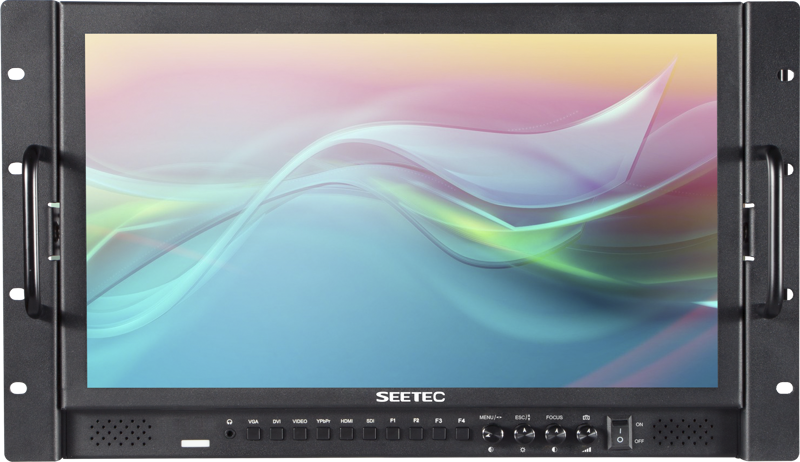Switch to HDMI input button
The height and width of the screenshot is (462, 800).
pos(346,434)
